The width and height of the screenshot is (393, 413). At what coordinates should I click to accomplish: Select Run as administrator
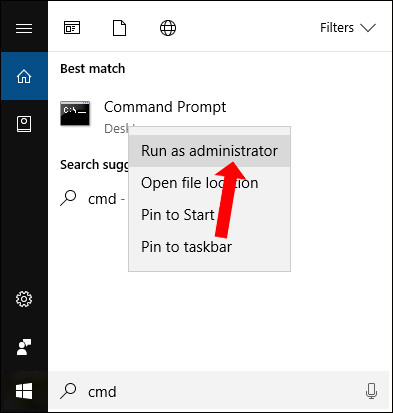[x=209, y=151]
